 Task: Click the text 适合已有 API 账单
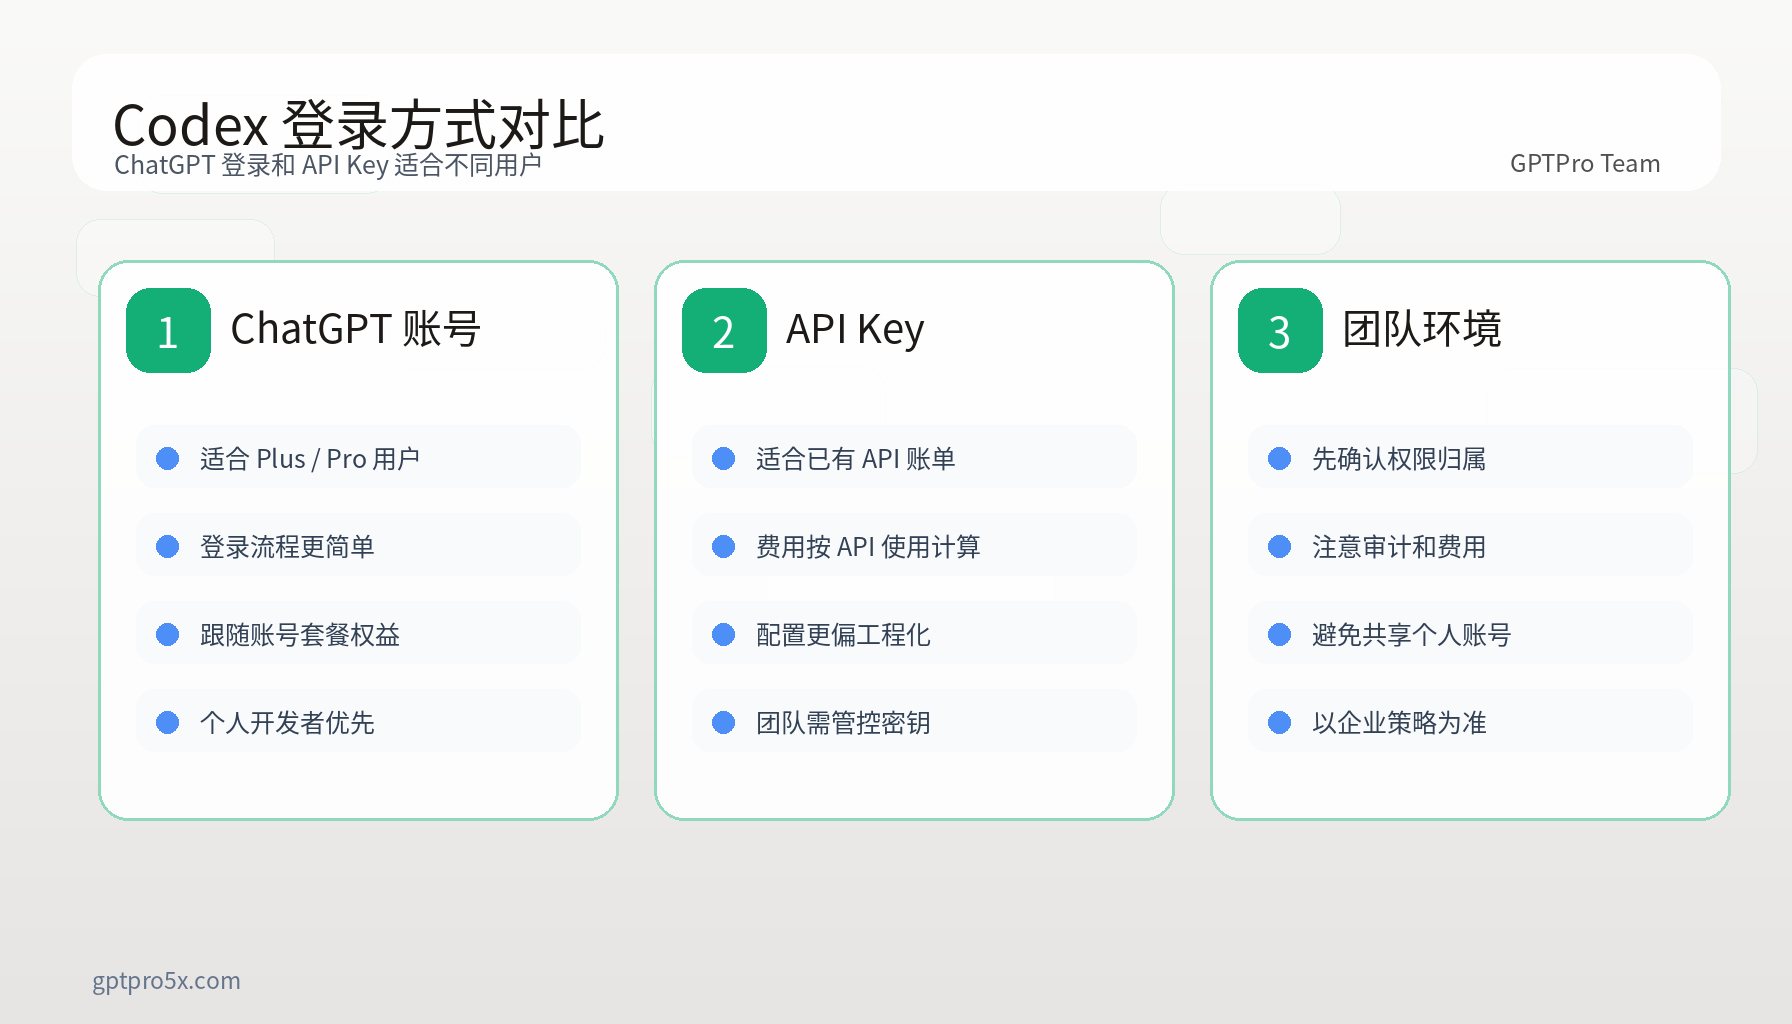(x=856, y=459)
